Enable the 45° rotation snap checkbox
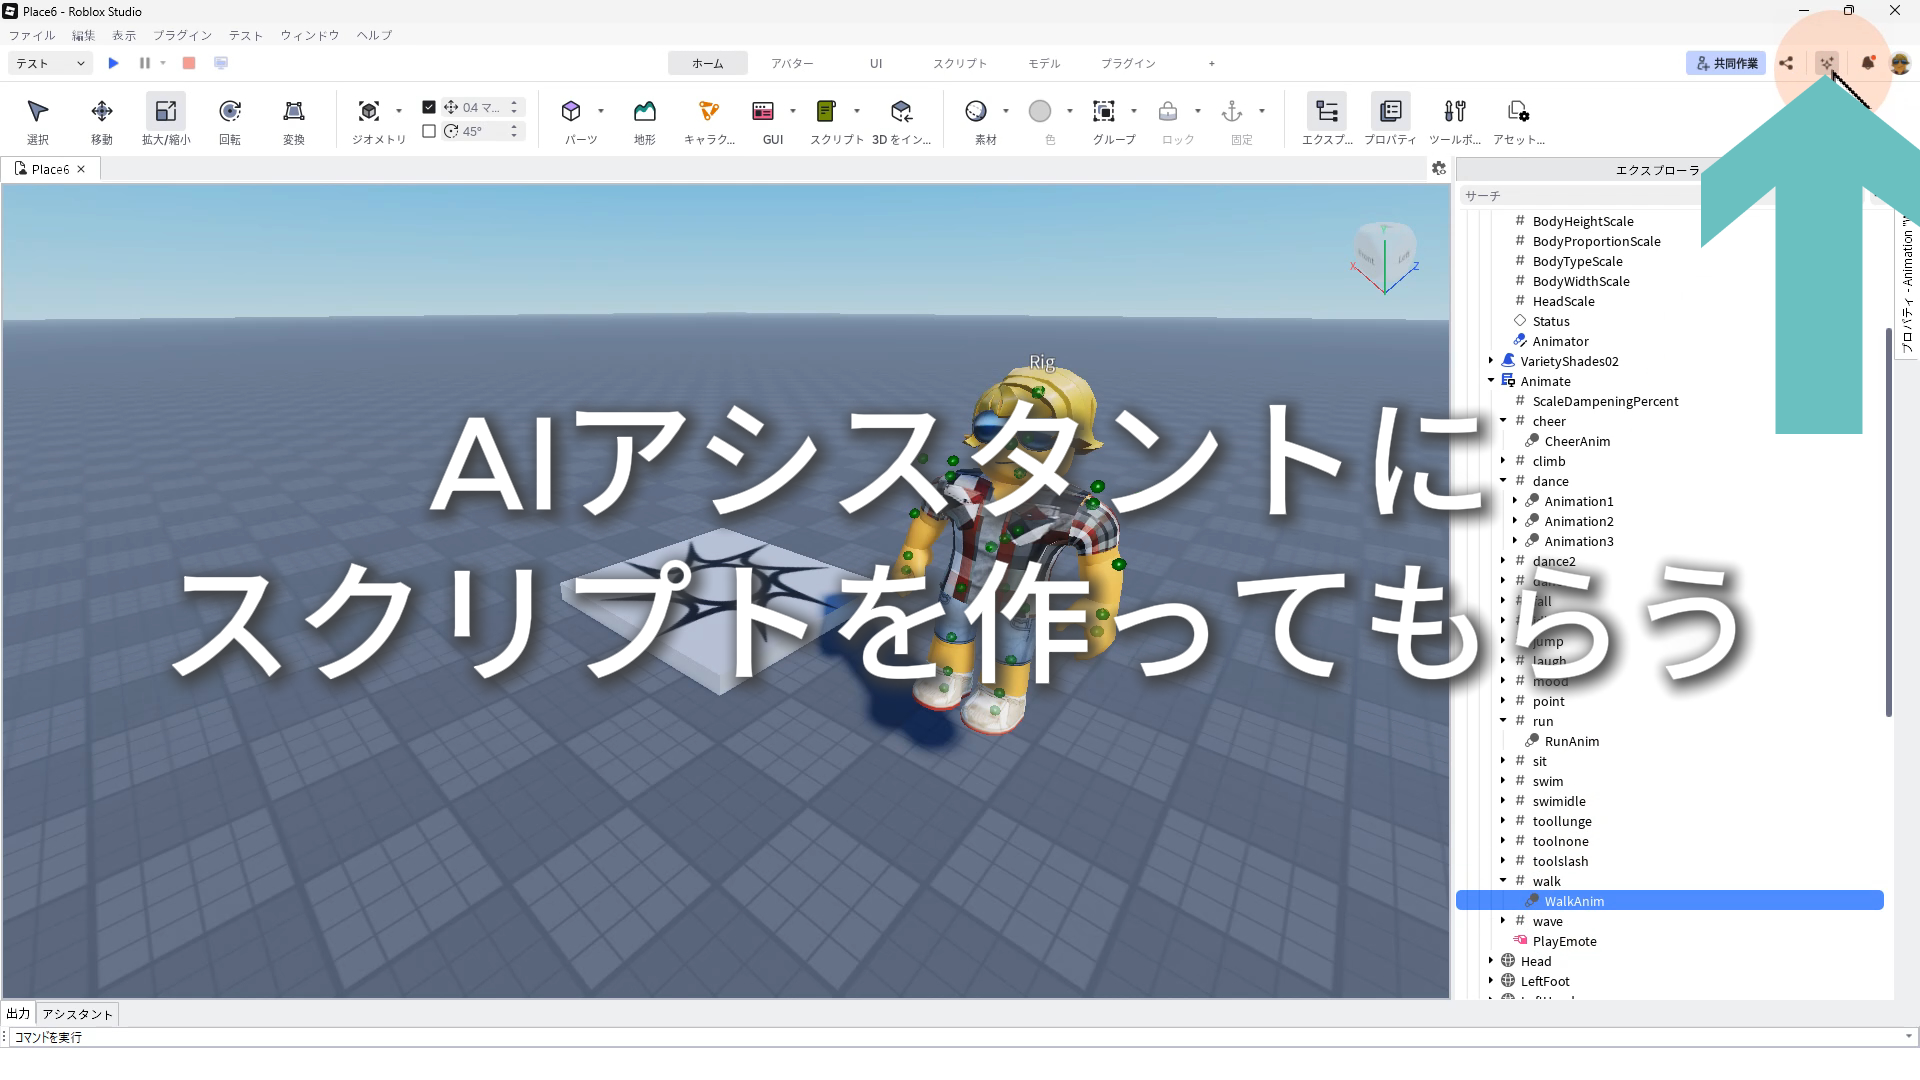 (429, 131)
